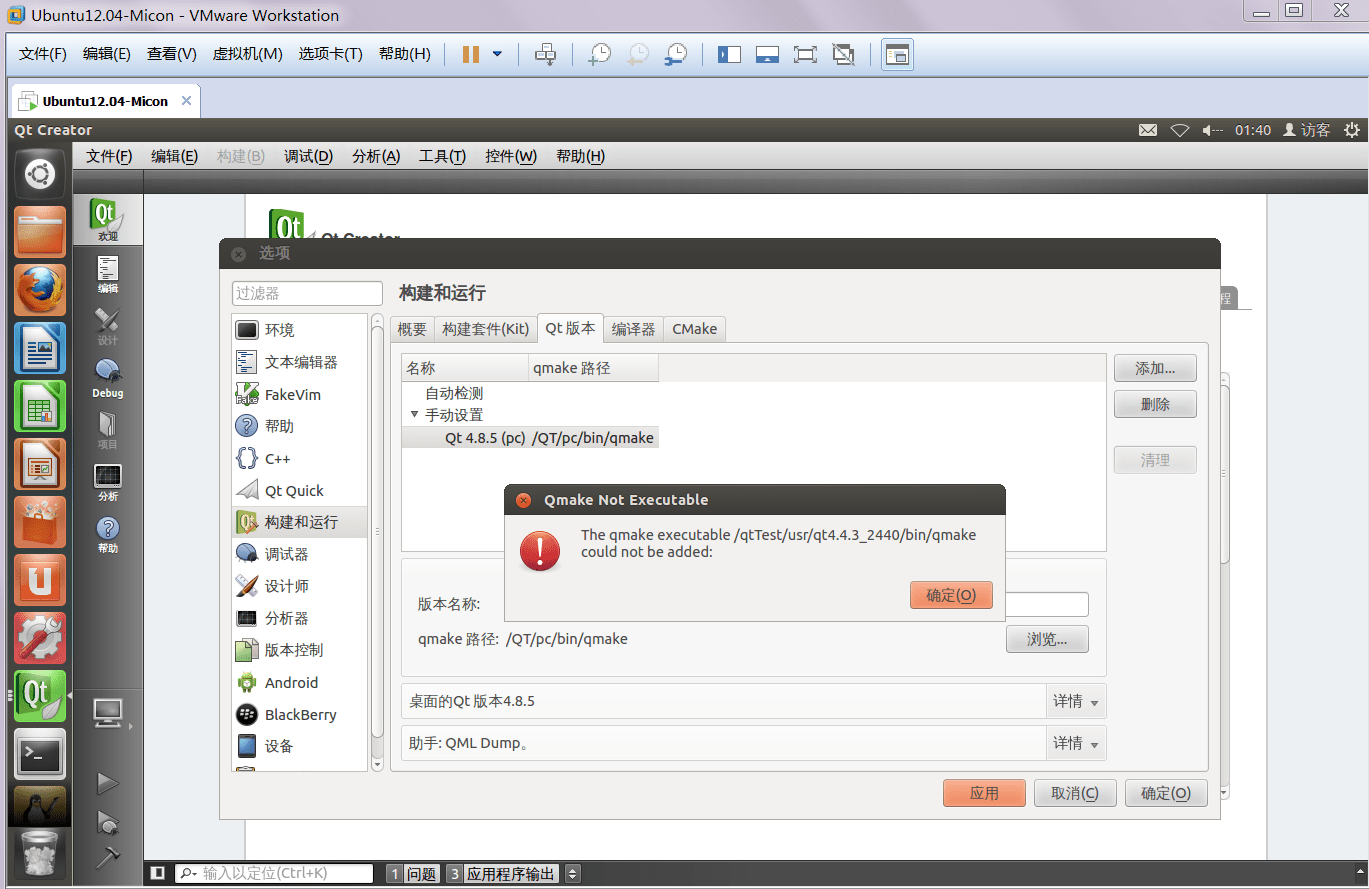Open Qt Creator 编辑 mode
The width and height of the screenshot is (1369, 889).
click(108, 274)
